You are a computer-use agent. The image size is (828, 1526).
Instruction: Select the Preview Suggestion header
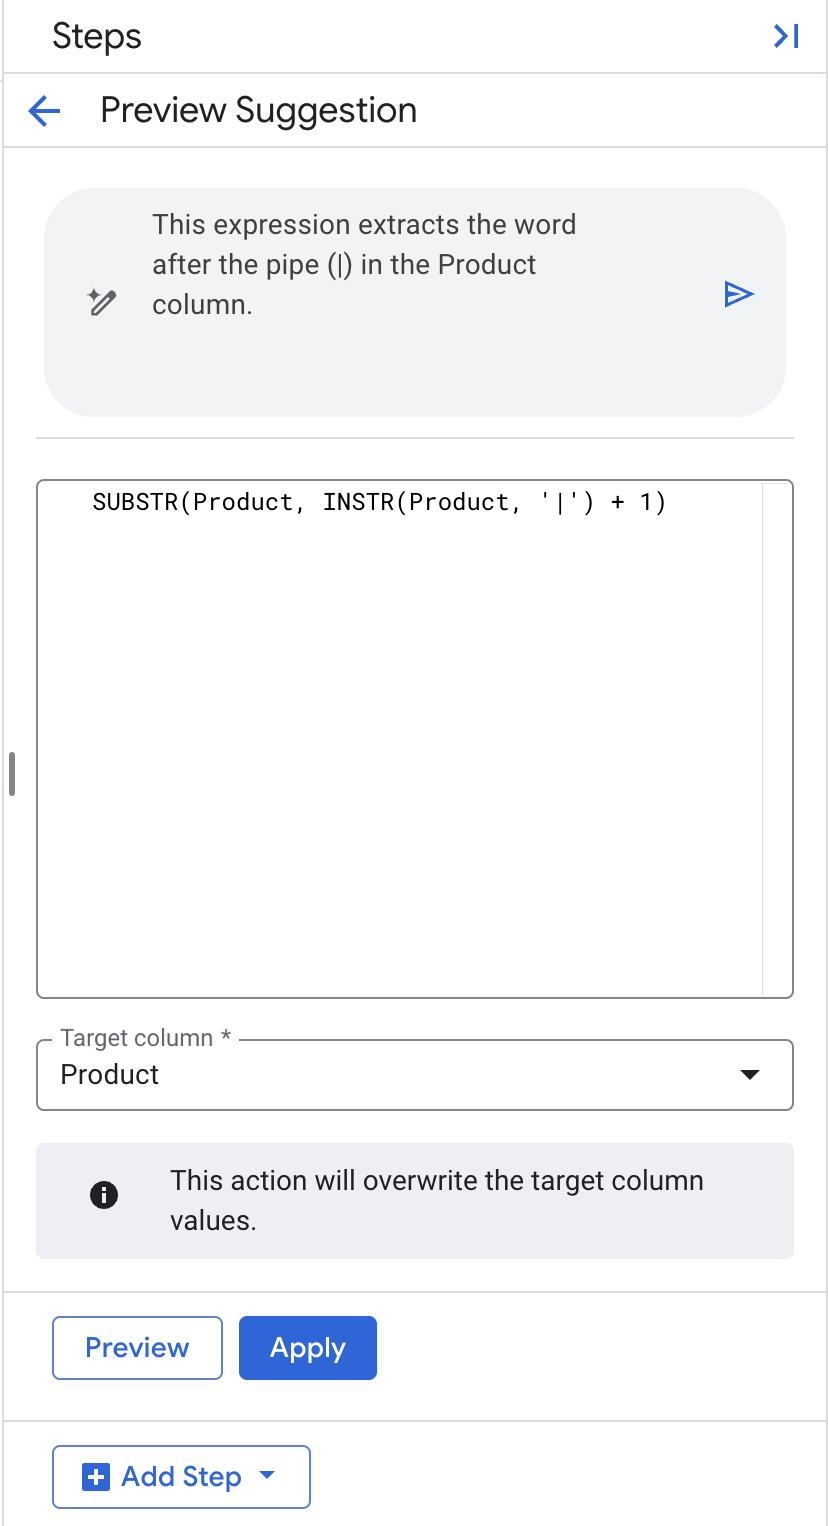point(258,110)
